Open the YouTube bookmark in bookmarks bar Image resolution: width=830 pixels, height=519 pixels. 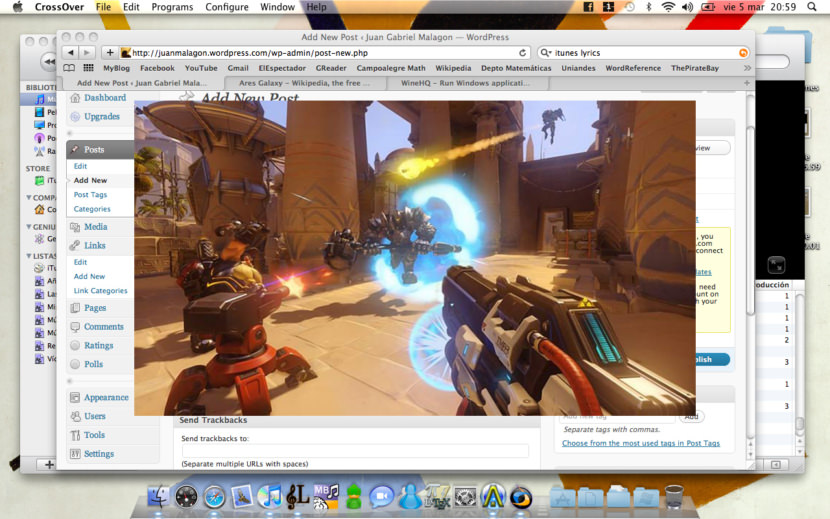tap(198, 68)
